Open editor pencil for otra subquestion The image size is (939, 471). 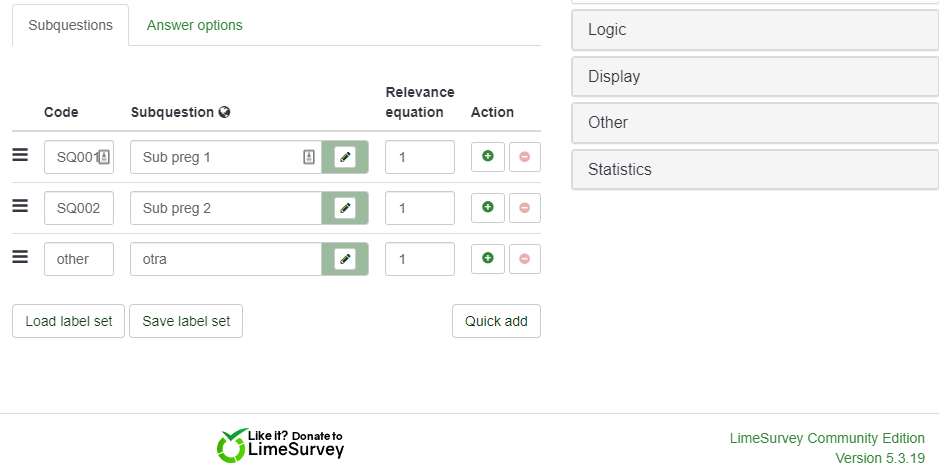point(345,259)
